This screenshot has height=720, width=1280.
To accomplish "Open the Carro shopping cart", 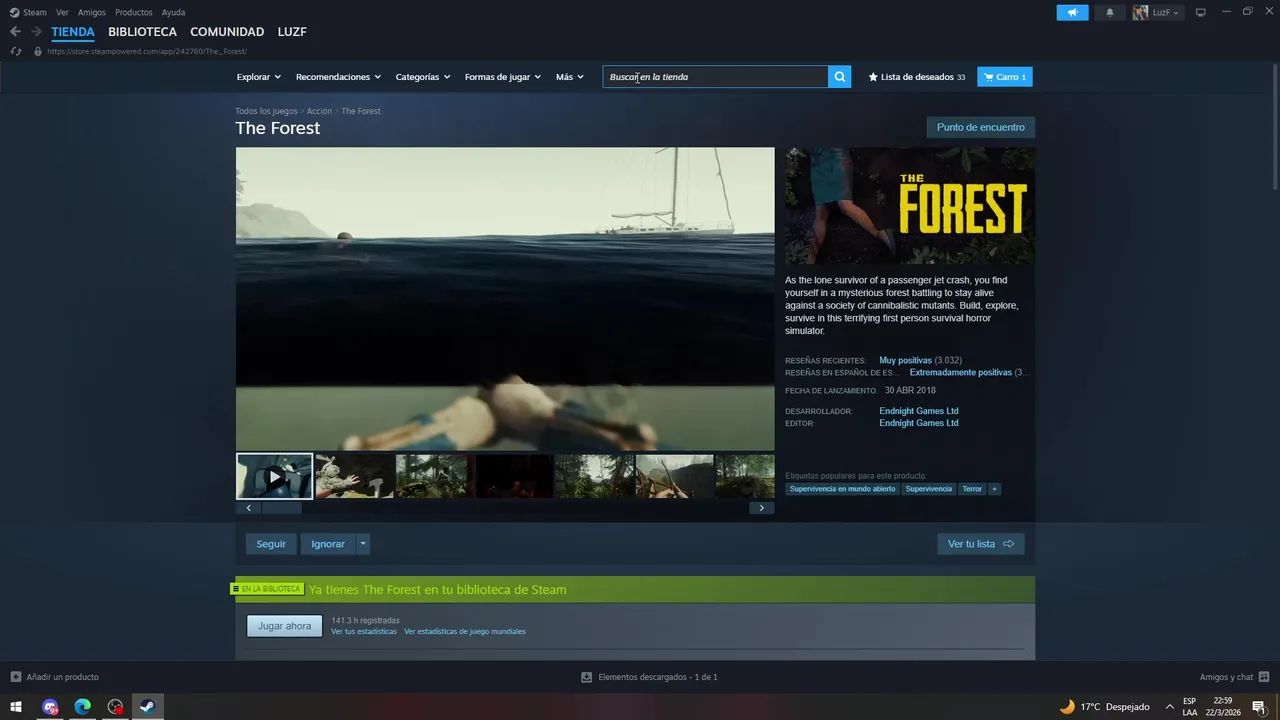I will [x=1005, y=77].
